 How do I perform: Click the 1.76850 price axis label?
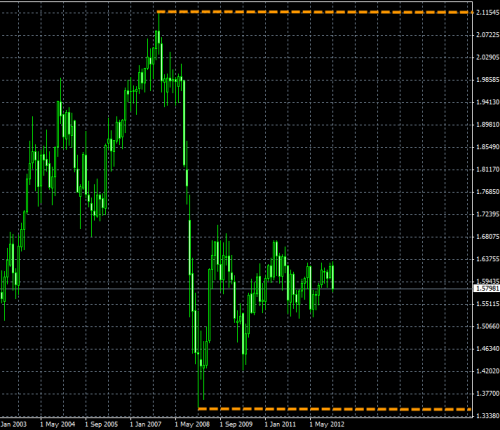coord(488,192)
